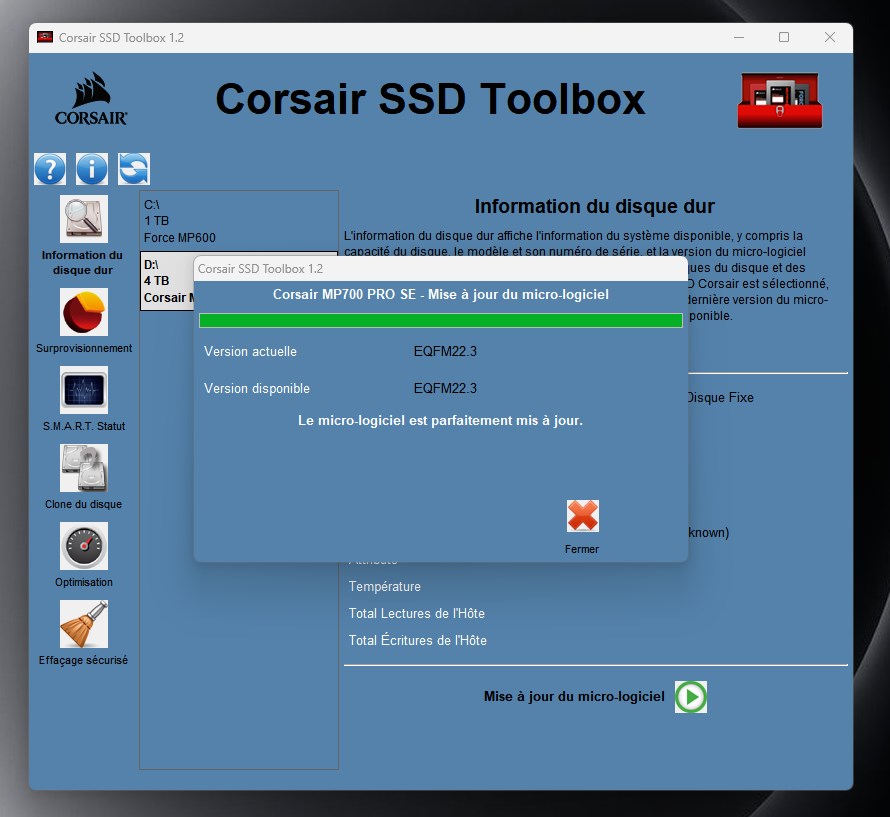Click the Corsair SSD Toolbox main heading
890x817 pixels.
pyautogui.click(x=430, y=99)
